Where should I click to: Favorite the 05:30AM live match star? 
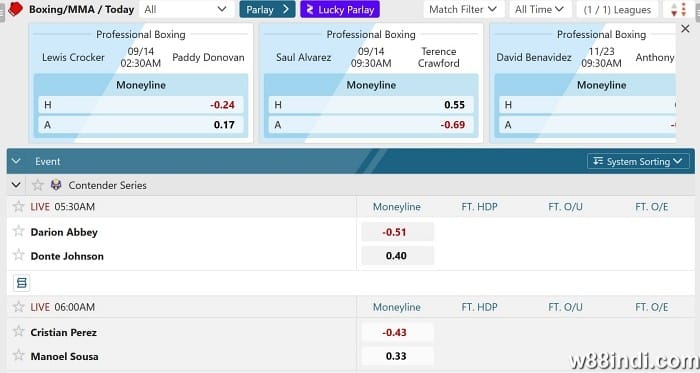(x=18, y=207)
